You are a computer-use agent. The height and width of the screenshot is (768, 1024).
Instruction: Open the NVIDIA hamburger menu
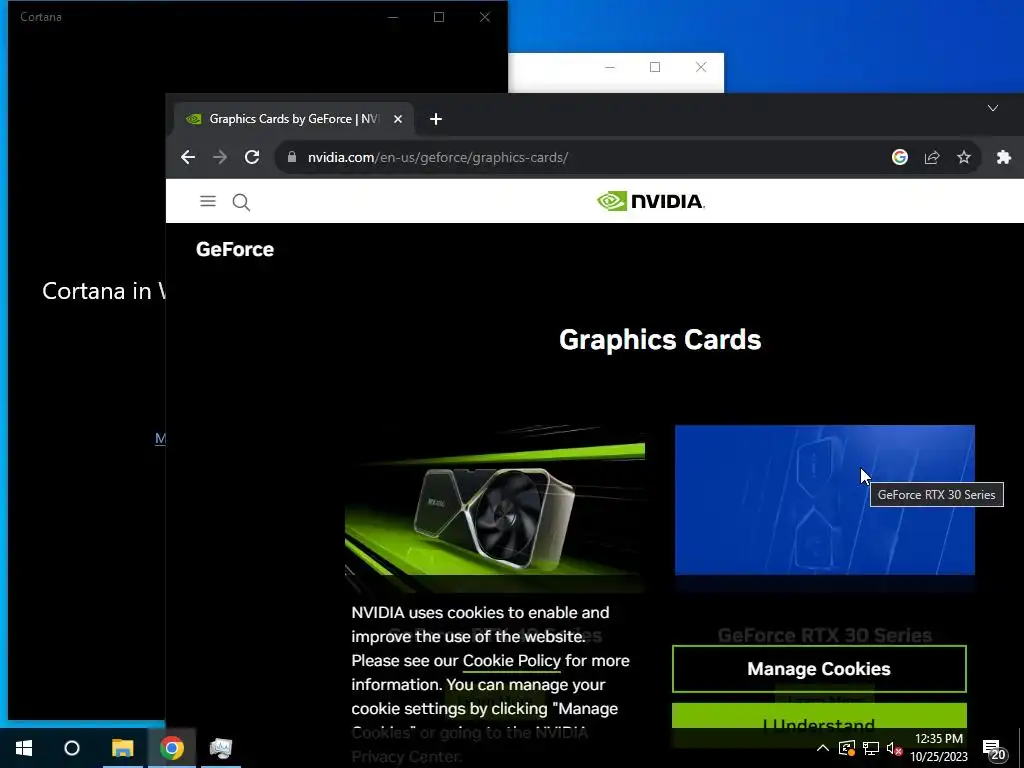(x=208, y=201)
